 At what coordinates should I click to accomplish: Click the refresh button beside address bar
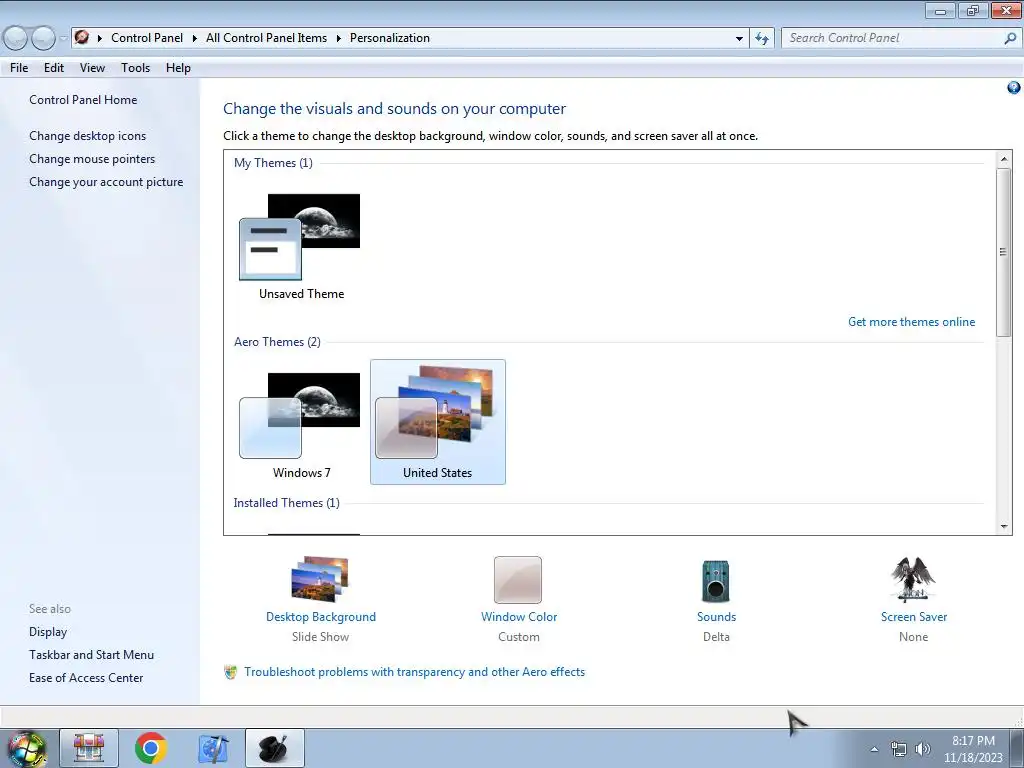coord(762,39)
